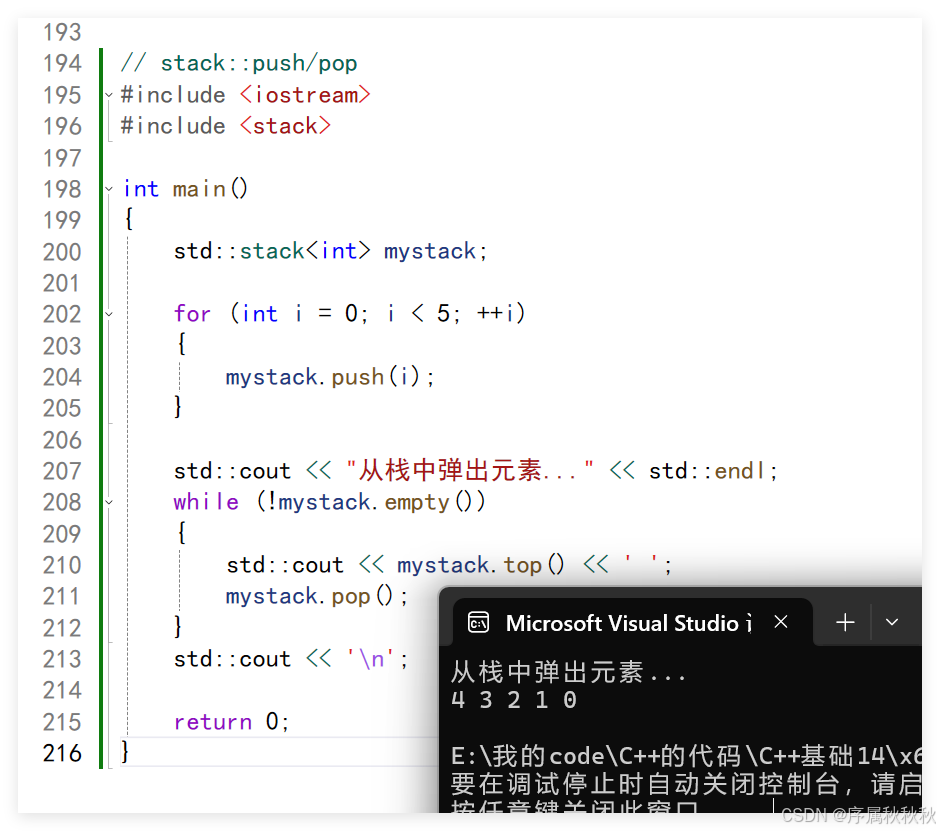Screen dimensions: 940x831
Task: Click 'mystack.pop();' statement
Action: 317,596
